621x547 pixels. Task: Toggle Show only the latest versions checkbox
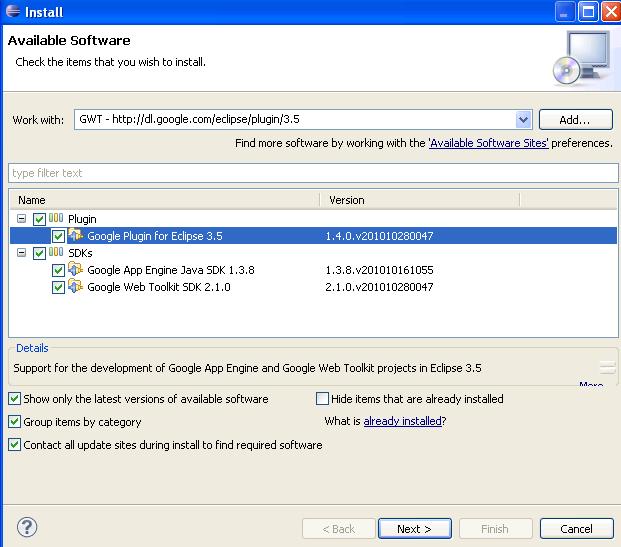point(15,398)
